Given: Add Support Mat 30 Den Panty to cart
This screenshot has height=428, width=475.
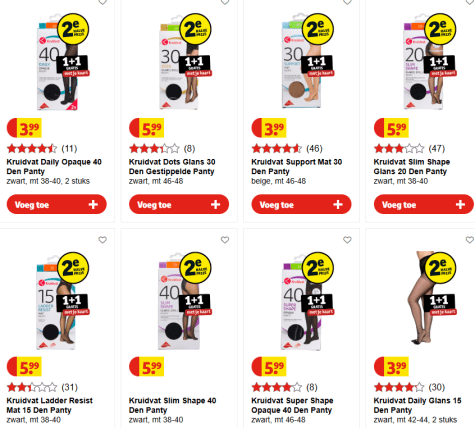Looking at the screenshot, I should pos(301,204).
